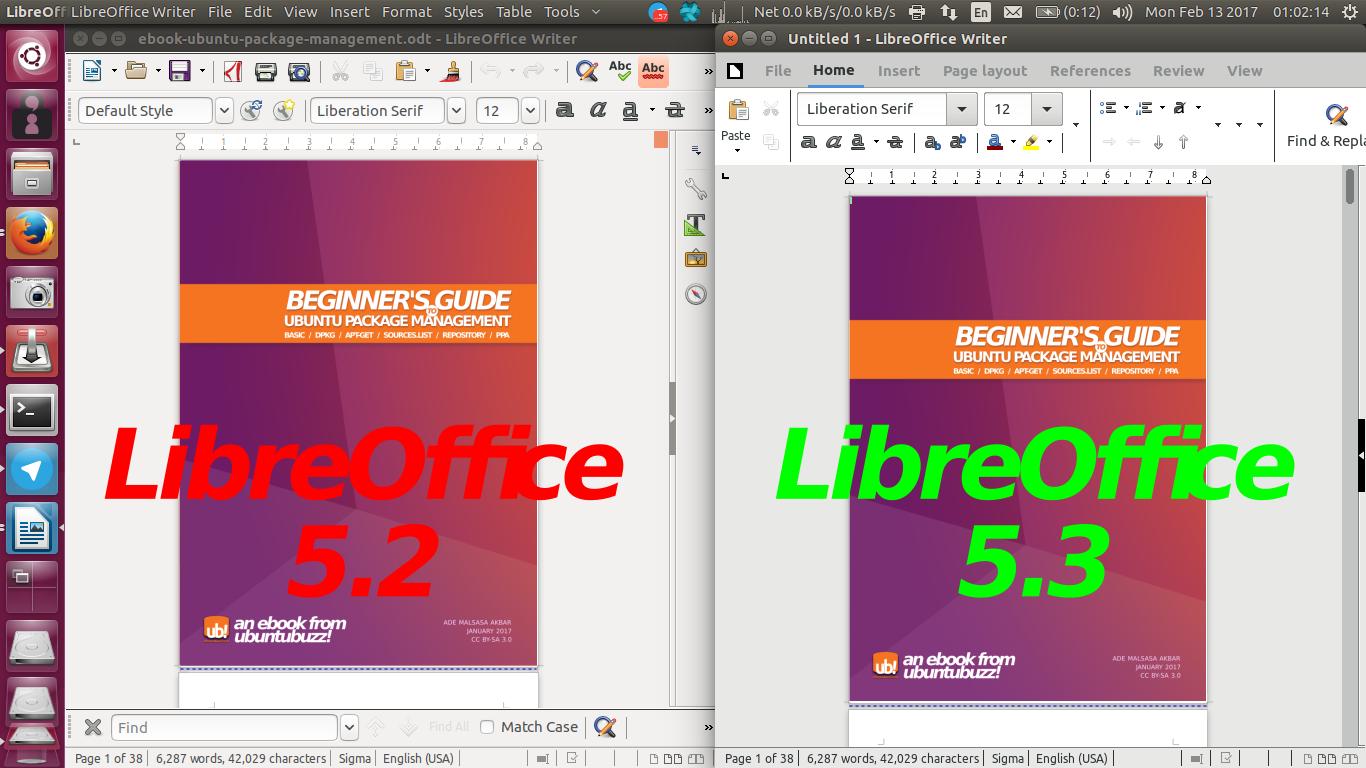Viewport: 1366px width, 768px height.
Task: Click Find & Replace button in right Writer
Action: click(1326, 126)
